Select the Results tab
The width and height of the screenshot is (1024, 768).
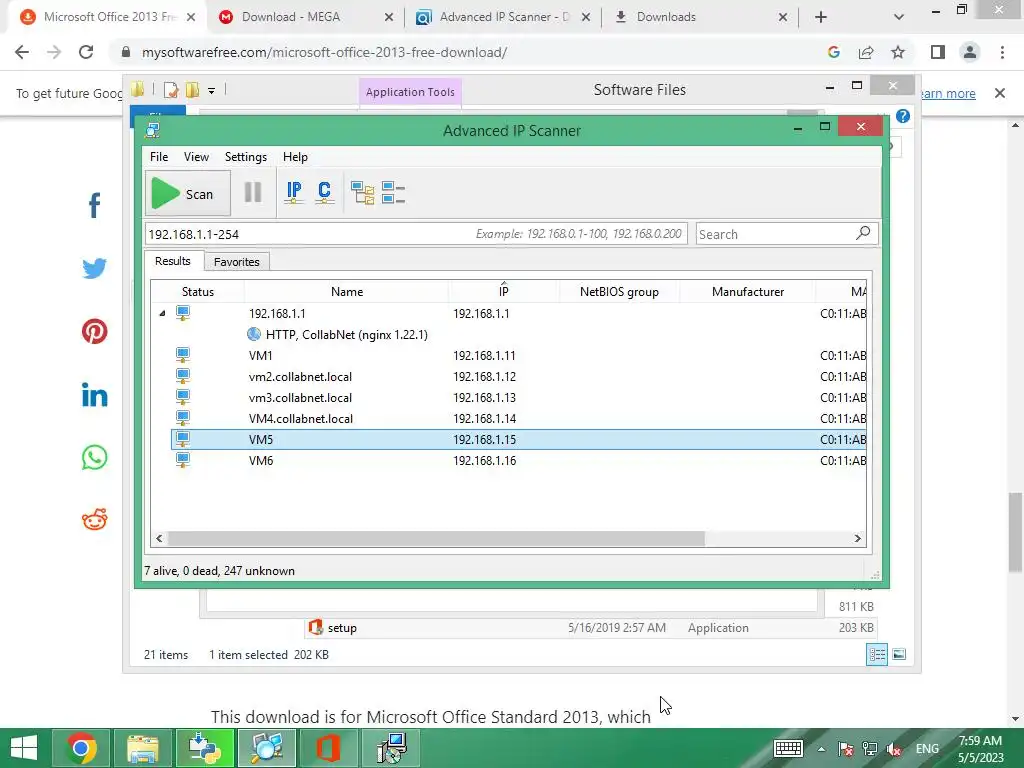[x=173, y=261]
